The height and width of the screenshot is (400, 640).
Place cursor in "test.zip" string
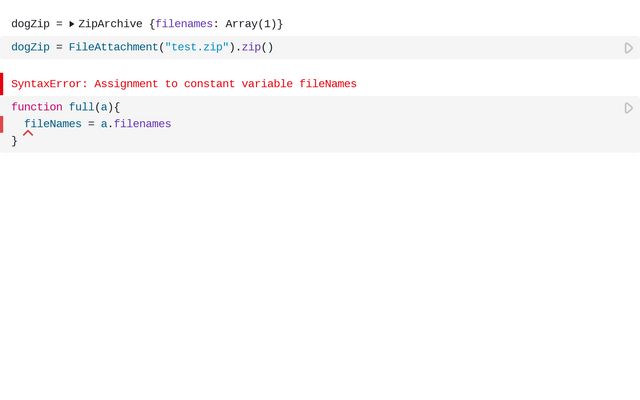pyautogui.click(x=196, y=47)
